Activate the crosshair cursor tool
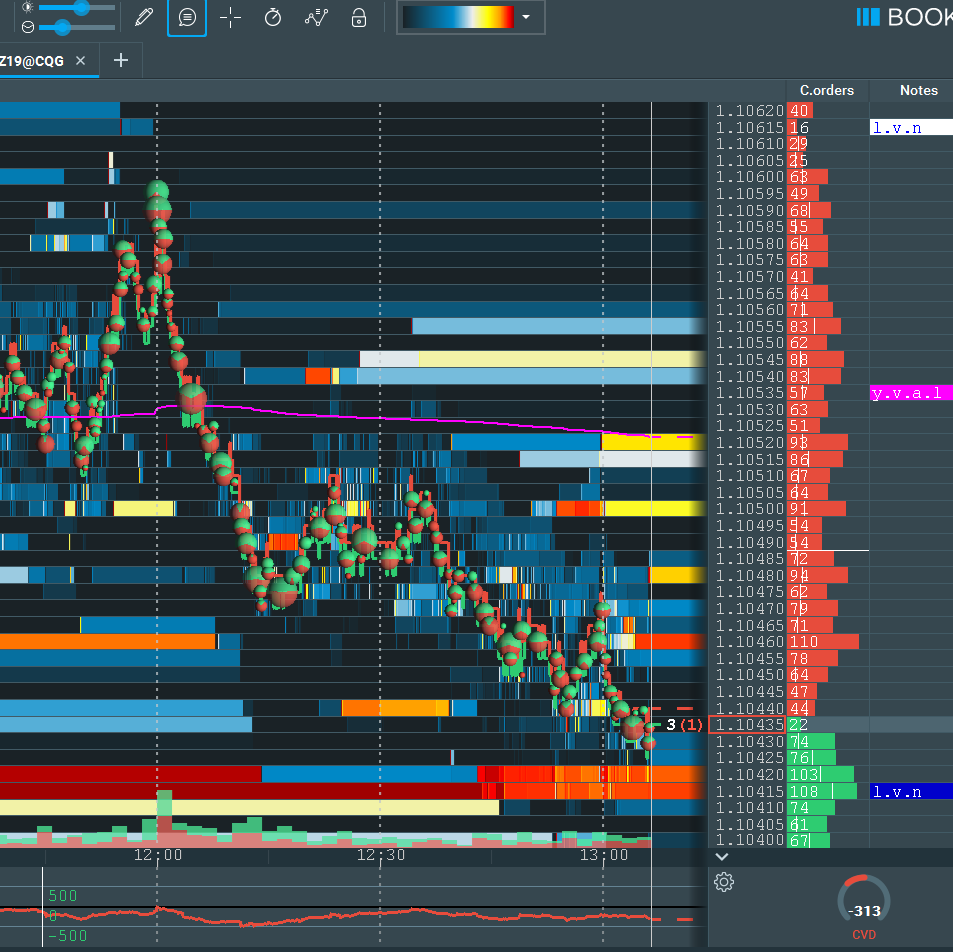 230,18
